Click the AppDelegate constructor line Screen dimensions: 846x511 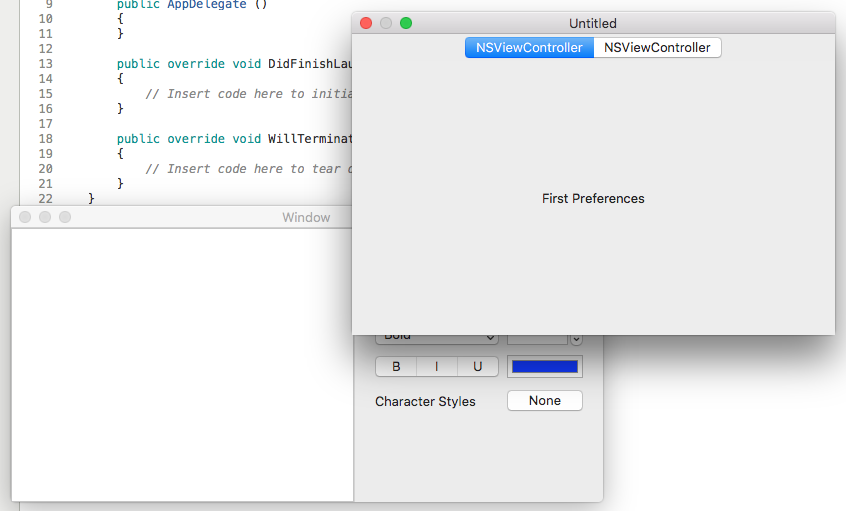pyautogui.click(x=192, y=5)
